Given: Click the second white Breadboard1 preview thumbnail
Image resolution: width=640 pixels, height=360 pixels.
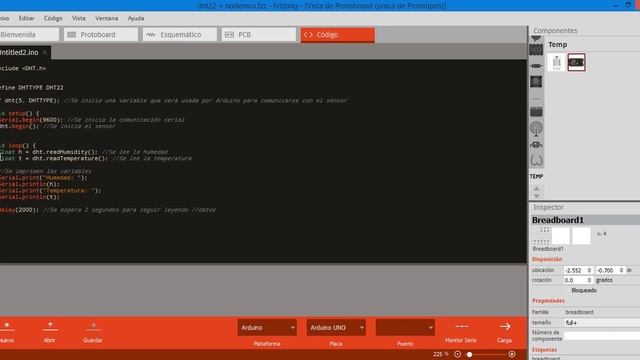Looking at the screenshot, I should point(581,236).
